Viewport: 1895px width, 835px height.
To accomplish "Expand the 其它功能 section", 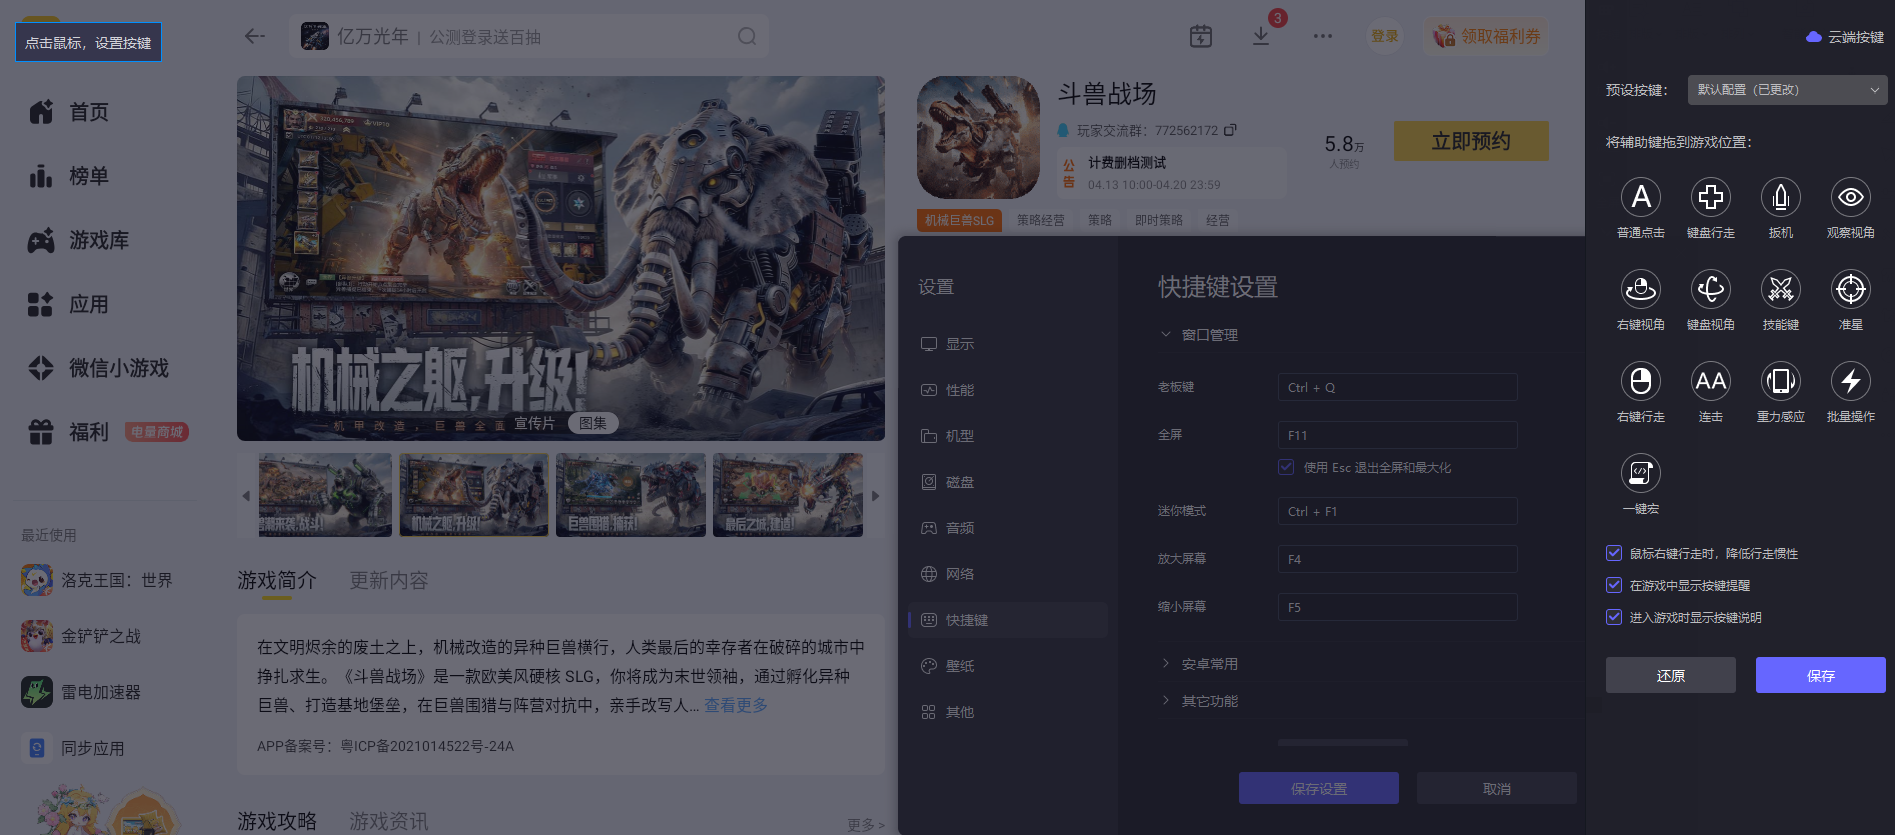I will (x=1199, y=701).
